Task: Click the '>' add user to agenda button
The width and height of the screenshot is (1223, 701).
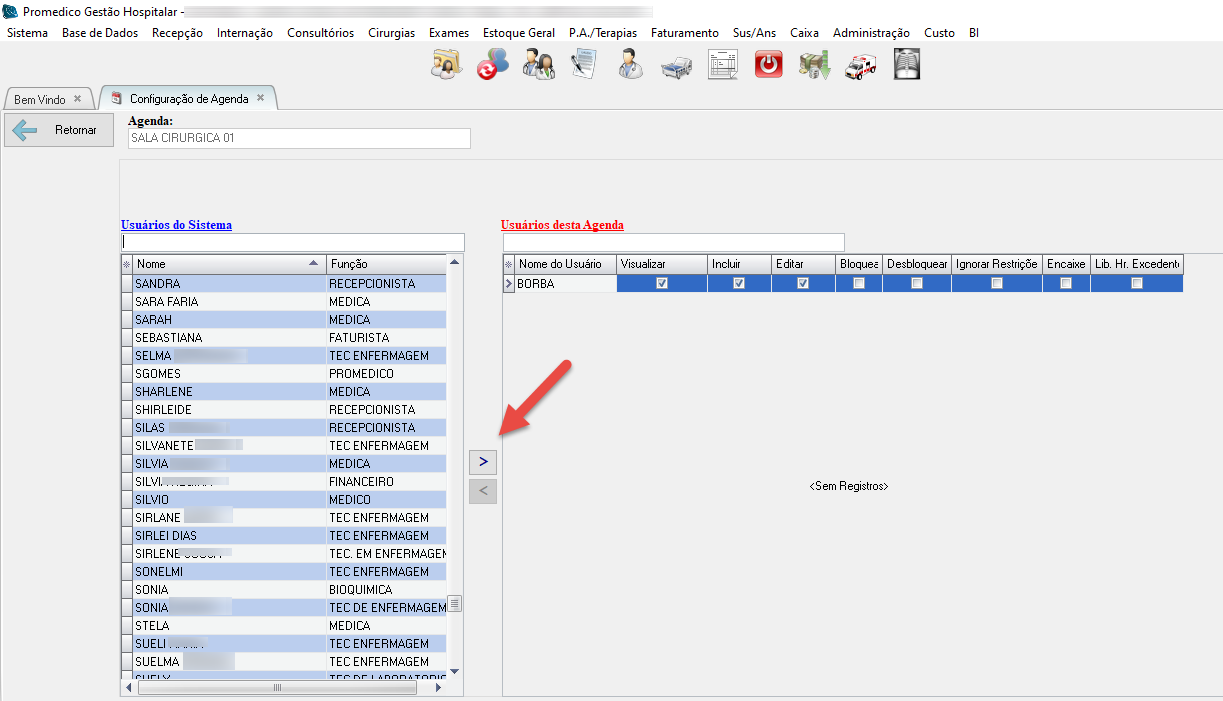Action: 483,462
